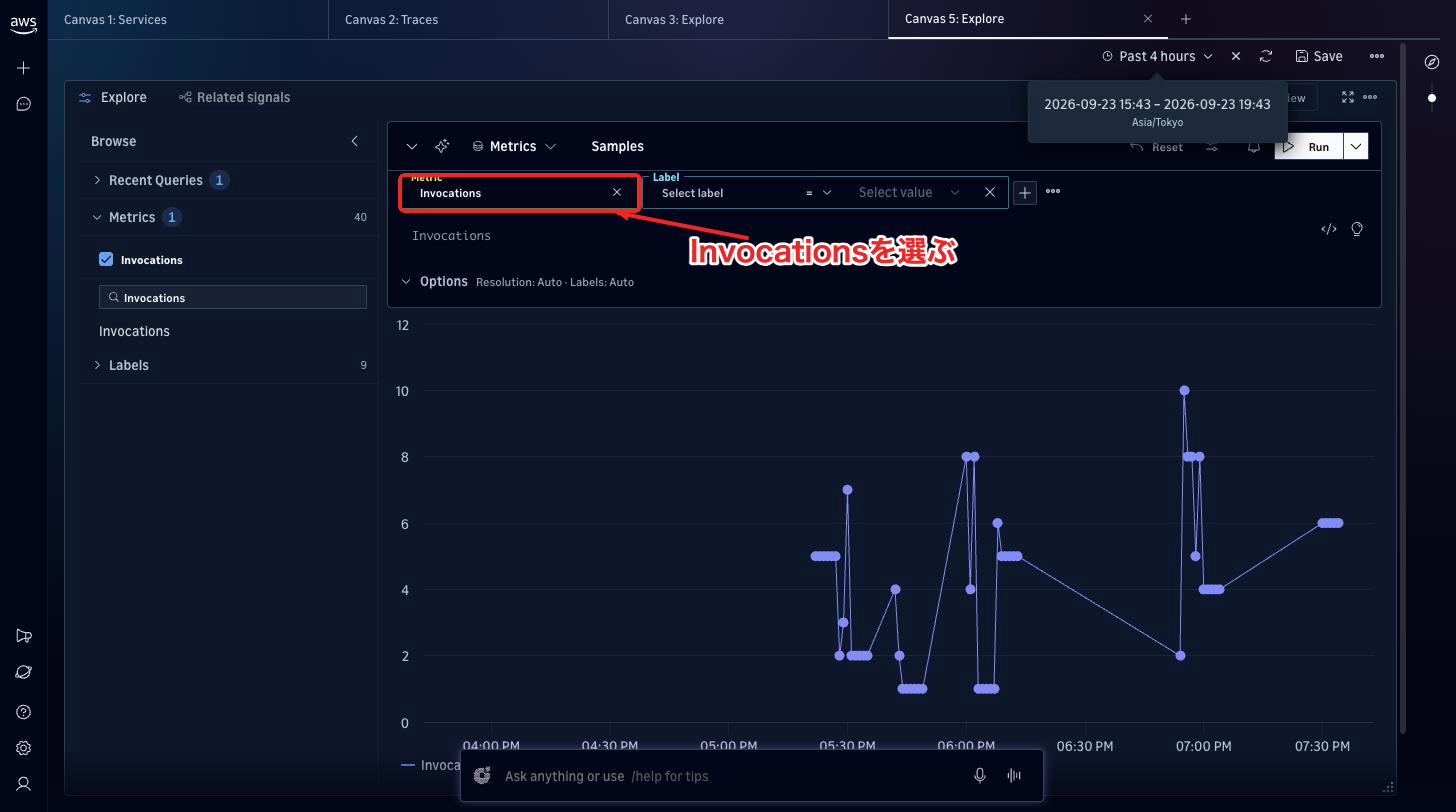Viewport: 1456px width, 812px height.
Task: Click the refresh icon next to the time range
Action: (1266, 56)
